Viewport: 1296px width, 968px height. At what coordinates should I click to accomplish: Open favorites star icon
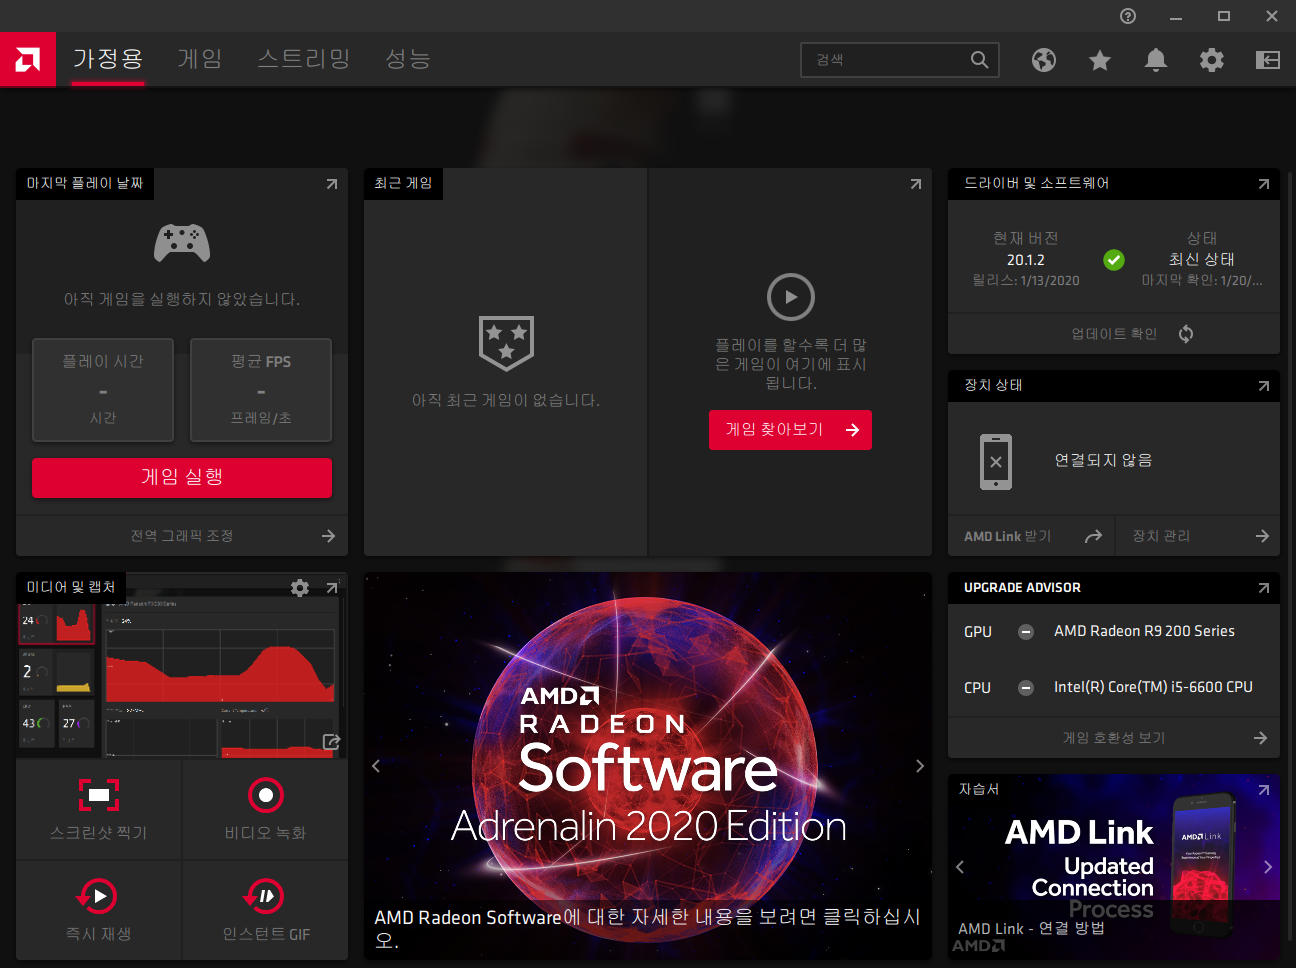click(1100, 60)
